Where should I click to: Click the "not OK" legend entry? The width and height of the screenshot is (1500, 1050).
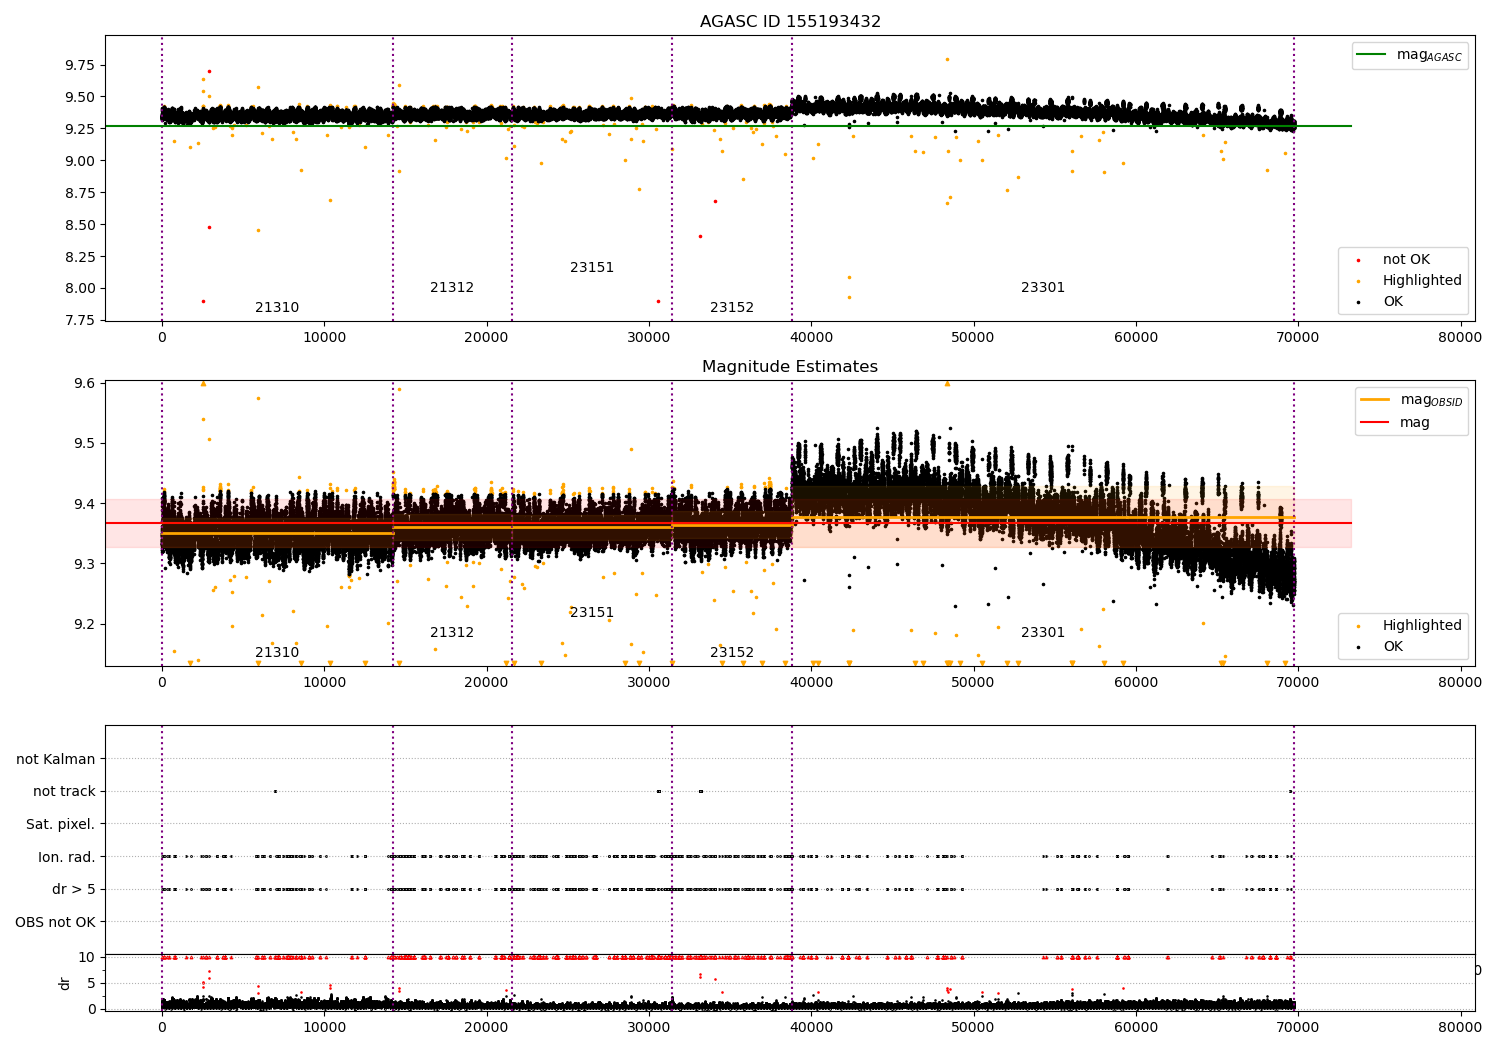pos(1406,260)
